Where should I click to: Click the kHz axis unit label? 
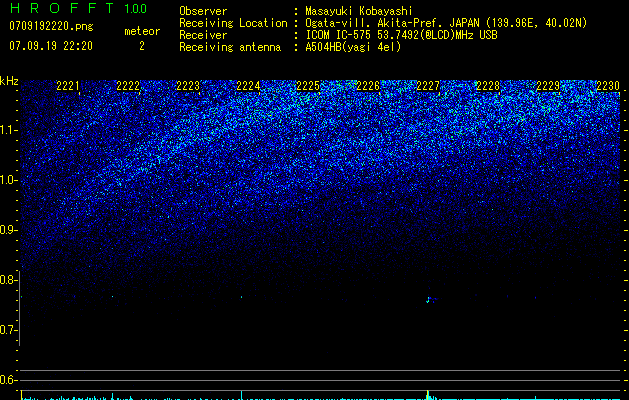point(9,81)
